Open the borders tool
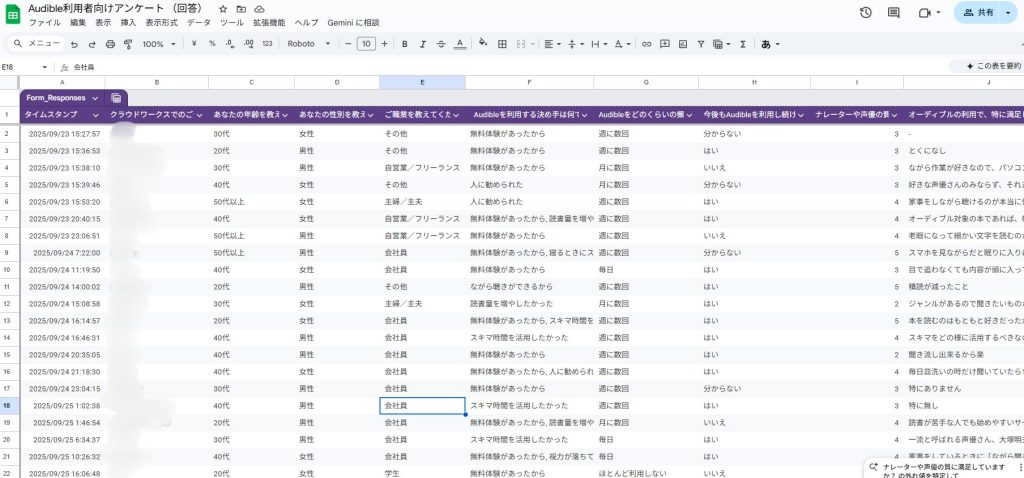This screenshot has height=478, width=1024. coord(502,44)
